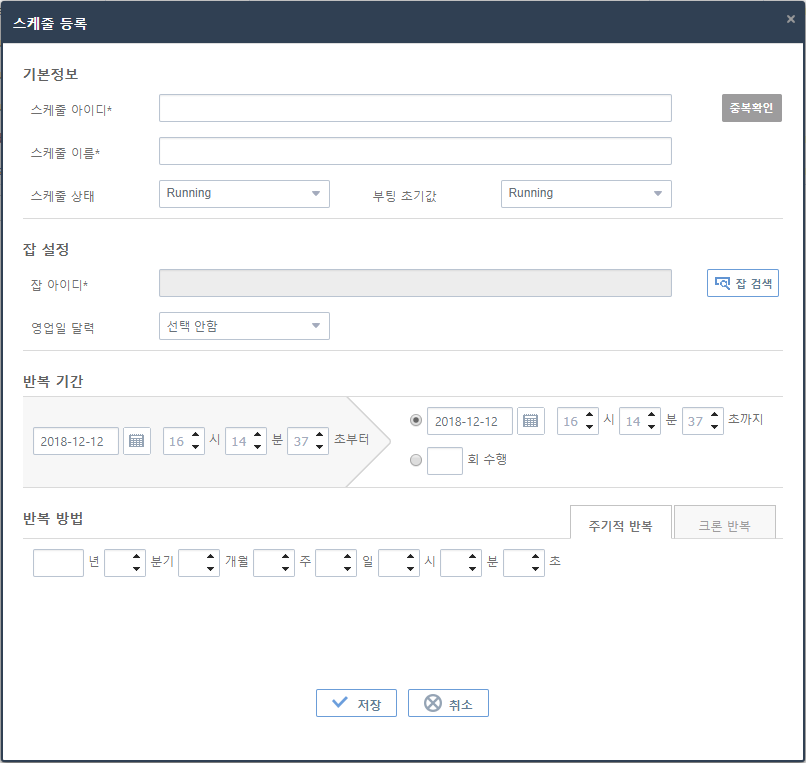Click the 잡 검색 job search button
The width and height of the screenshot is (806, 763).
743,283
